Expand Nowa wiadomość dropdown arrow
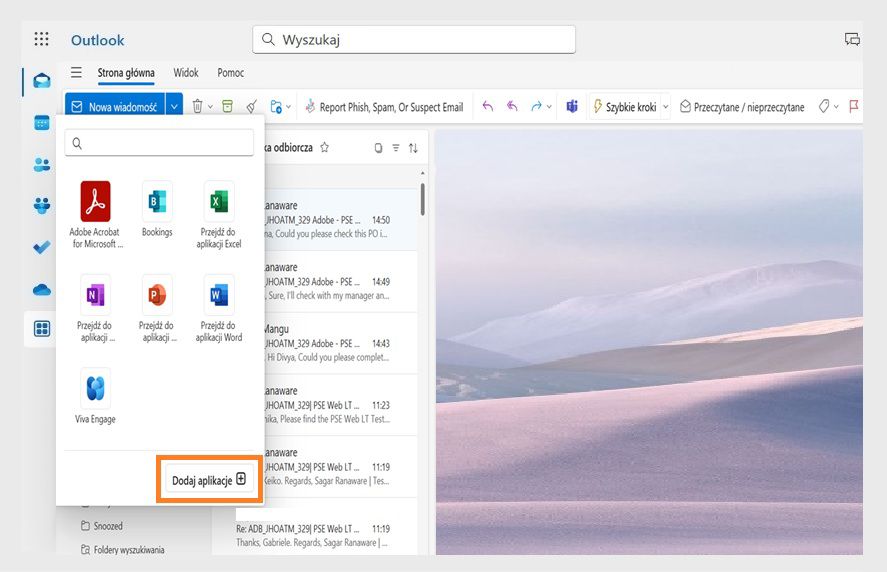Image resolution: width=887 pixels, height=572 pixels. pyautogui.click(x=174, y=106)
